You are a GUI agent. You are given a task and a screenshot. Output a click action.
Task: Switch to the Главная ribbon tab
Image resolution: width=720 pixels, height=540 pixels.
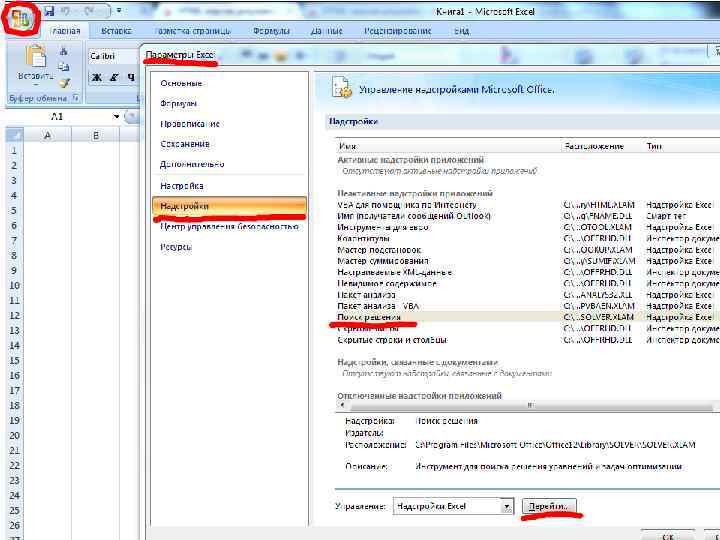[66, 31]
